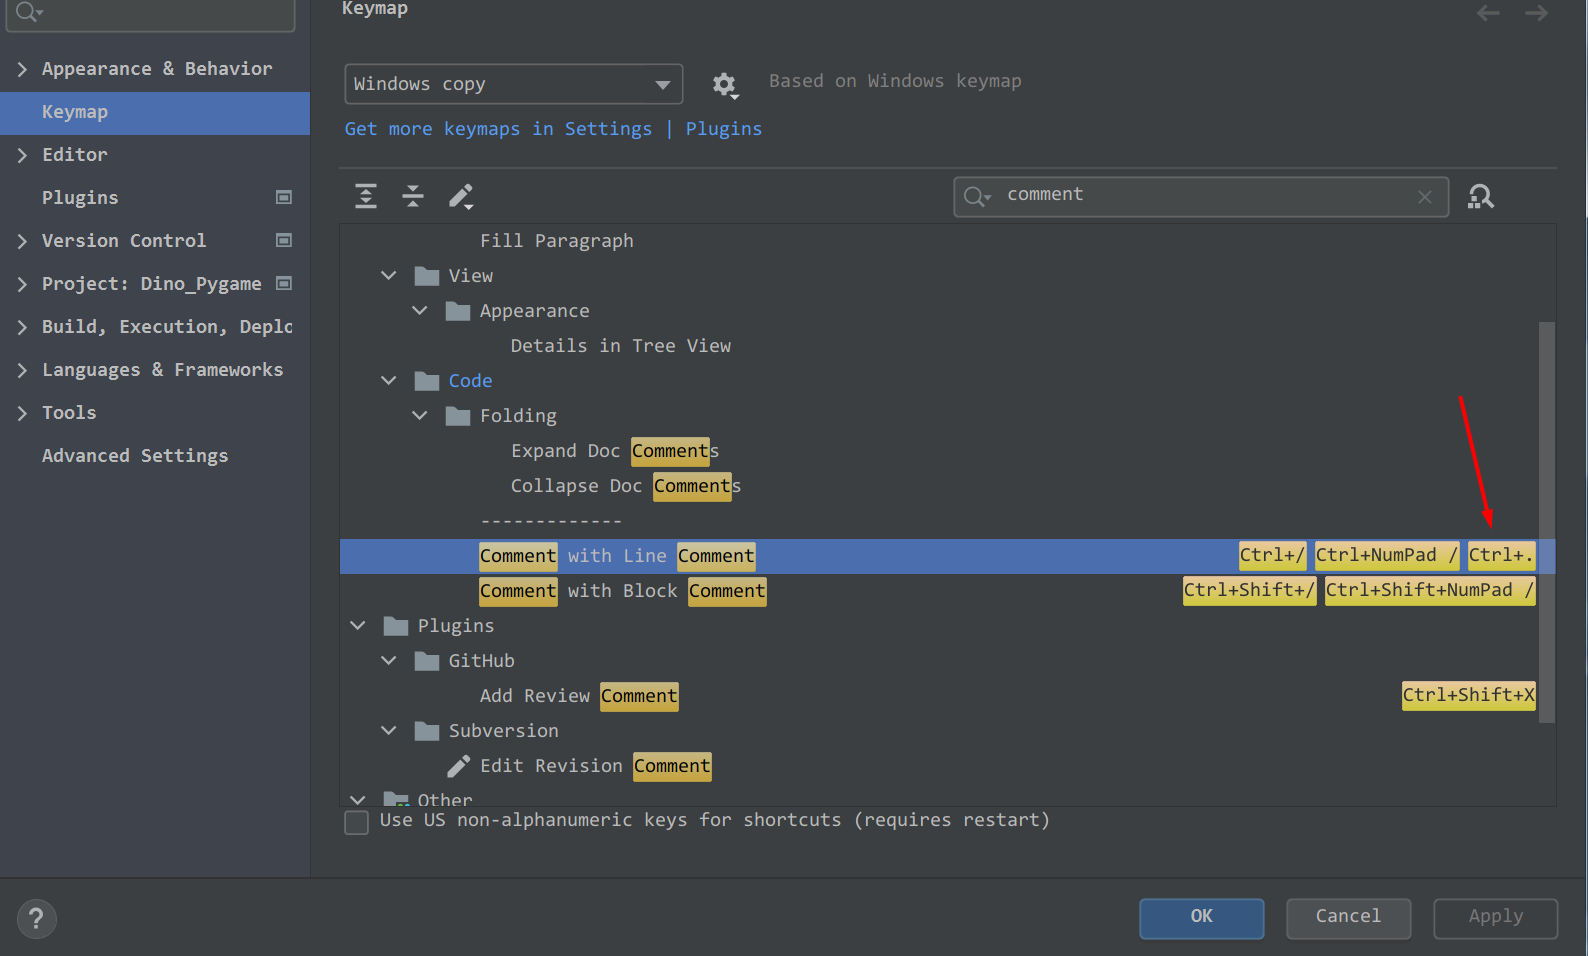The width and height of the screenshot is (1588, 956).
Task: Open the keymap gear actions menu
Action: pyautogui.click(x=725, y=85)
